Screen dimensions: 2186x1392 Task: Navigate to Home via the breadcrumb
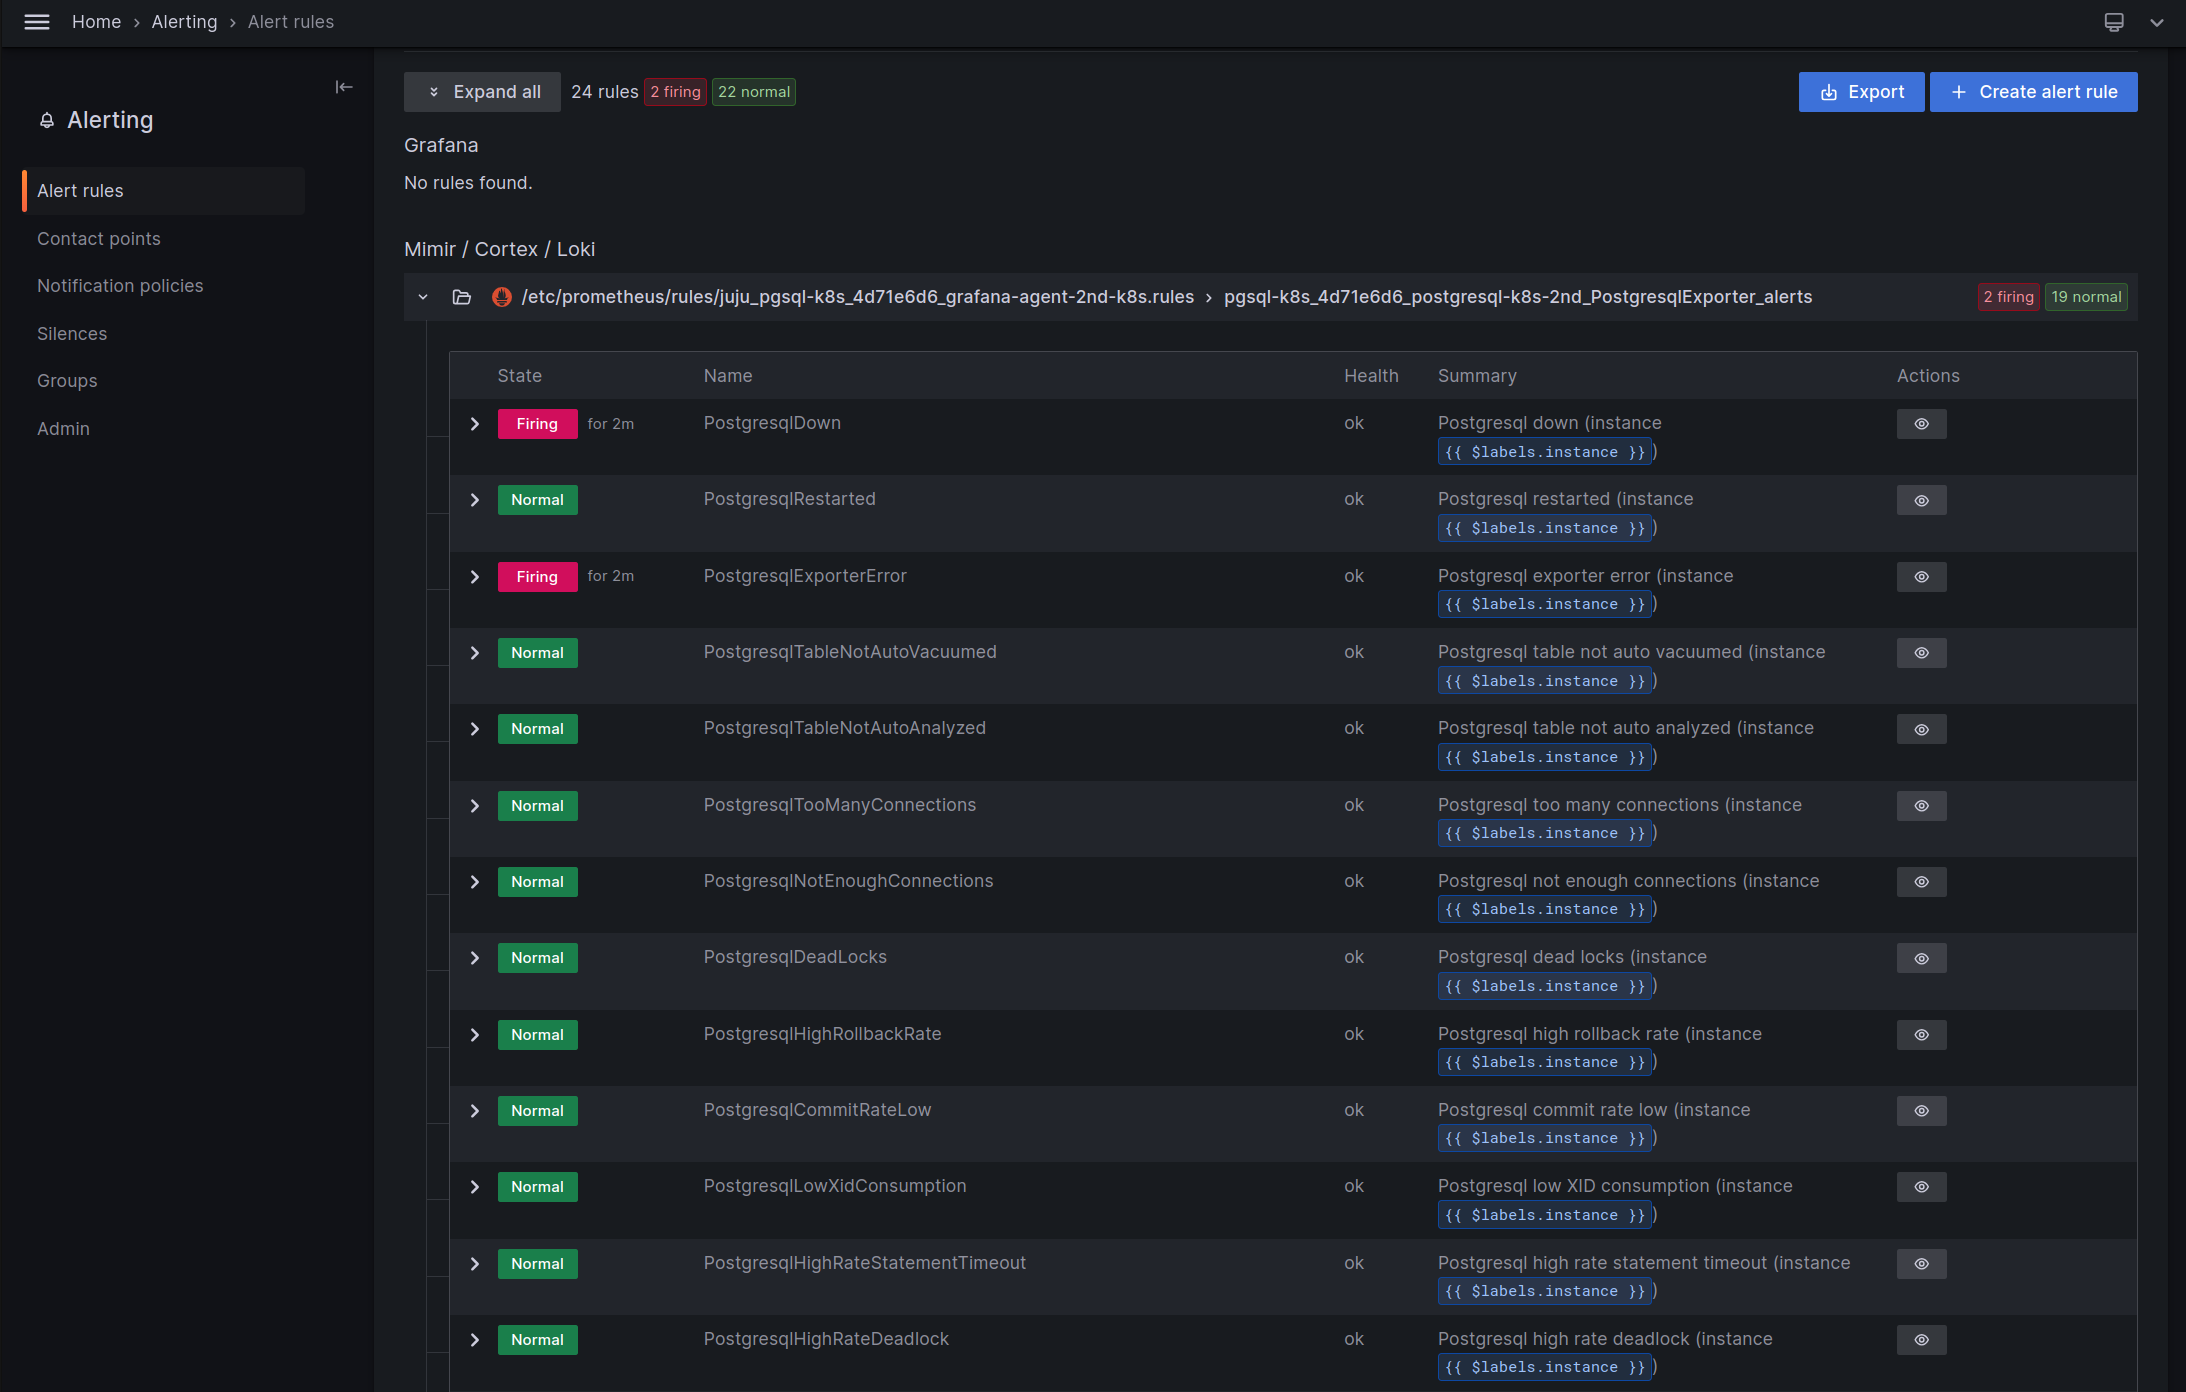pyautogui.click(x=96, y=21)
